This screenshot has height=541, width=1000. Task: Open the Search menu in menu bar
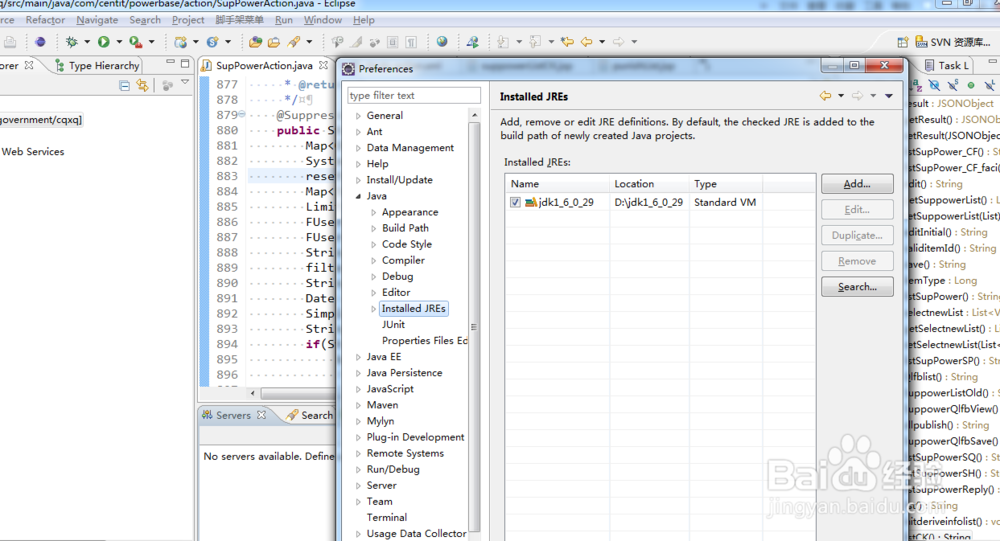click(x=145, y=20)
